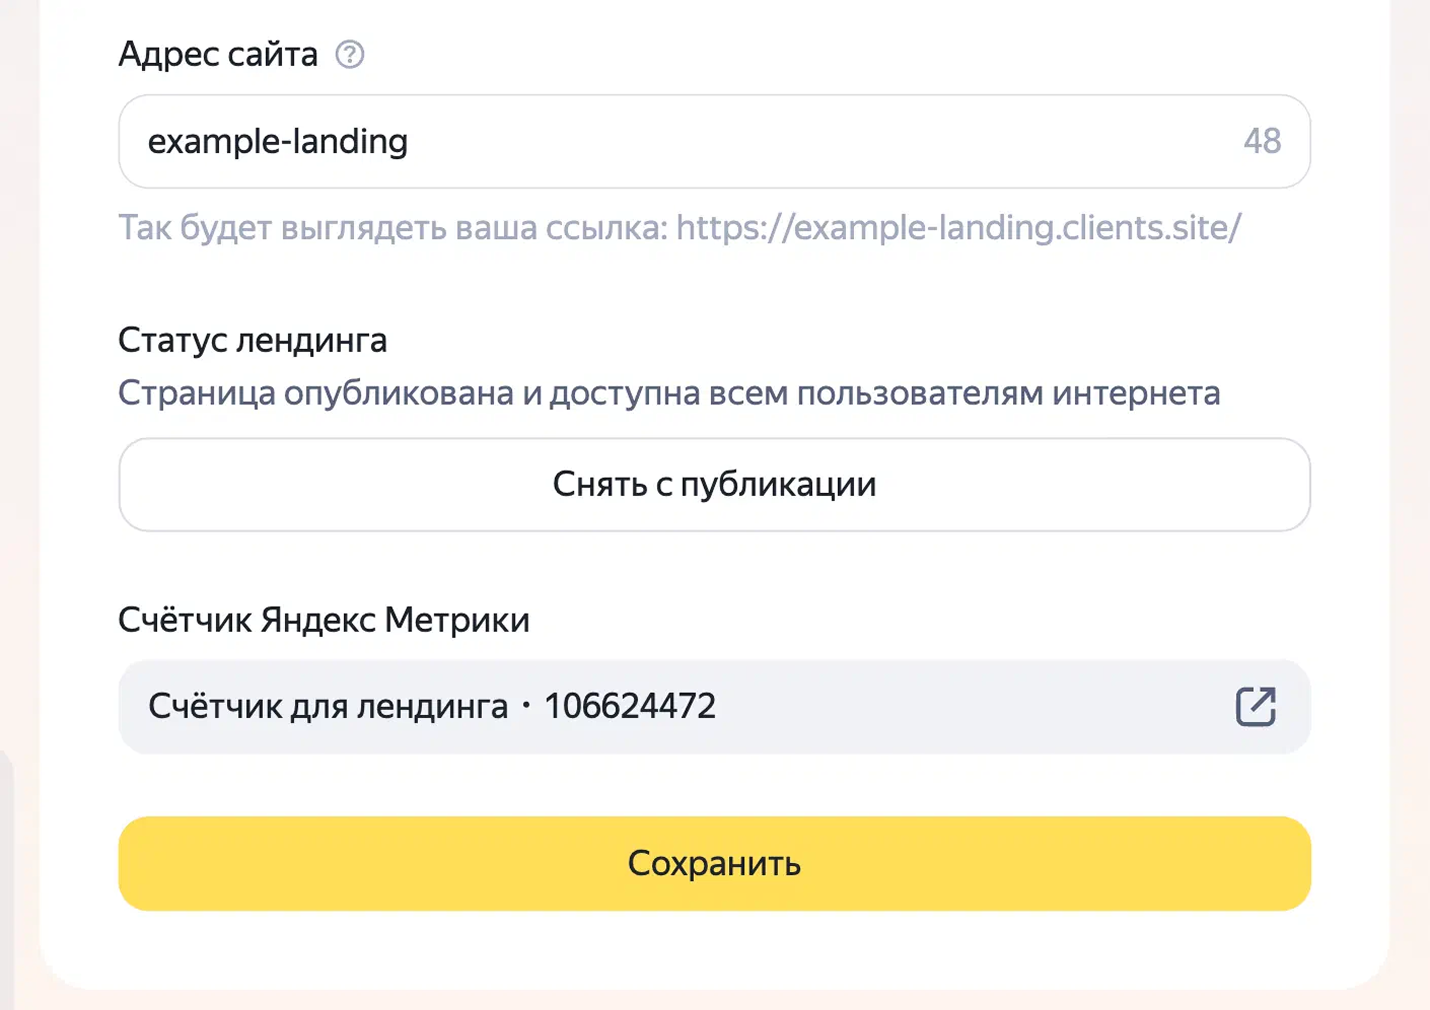Click the counter number 106624472
1430x1010 pixels.
[630, 706]
